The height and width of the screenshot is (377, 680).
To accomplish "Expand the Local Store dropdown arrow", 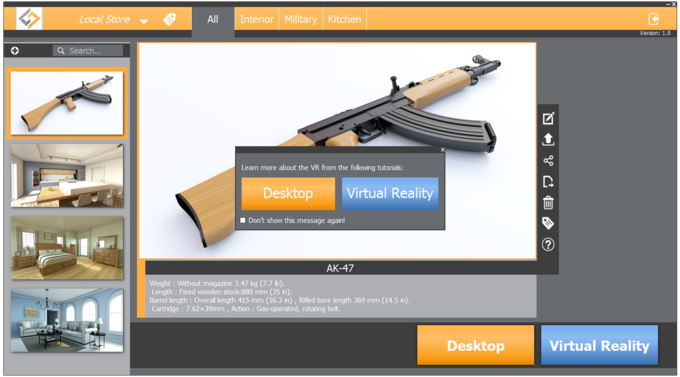I will [x=144, y=21].
